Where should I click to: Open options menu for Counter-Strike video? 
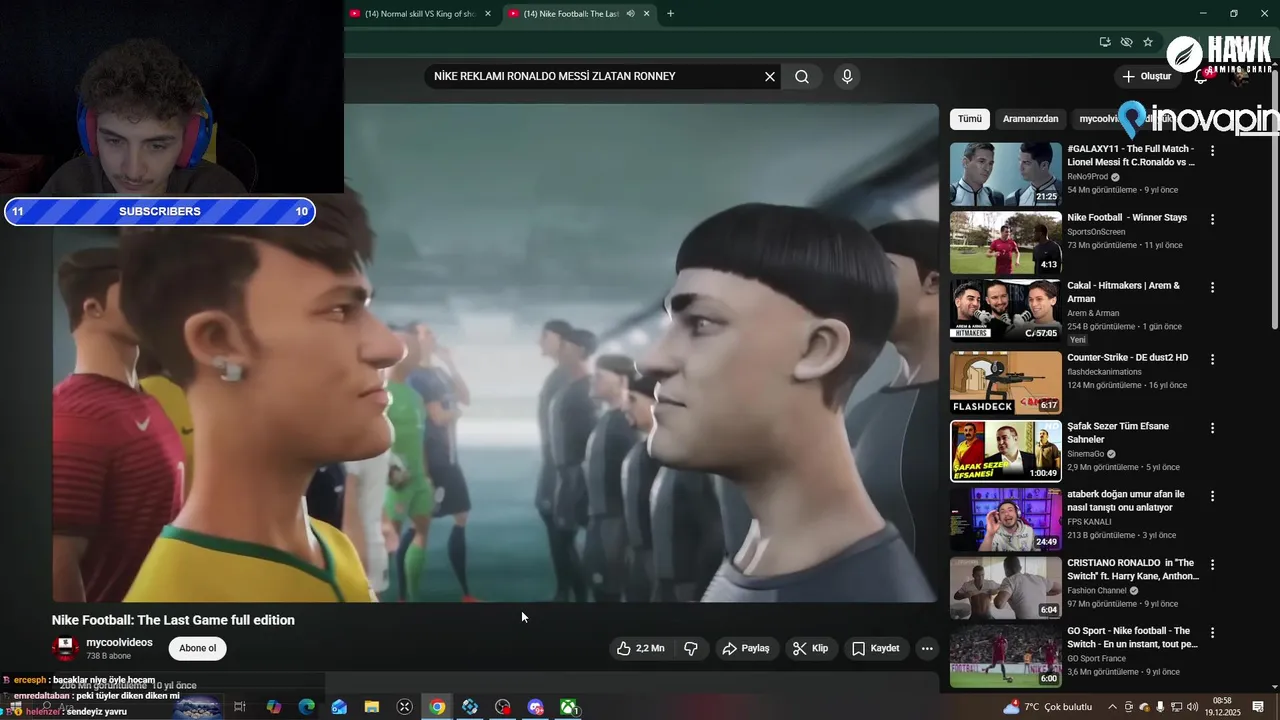[x=1212, y=359]
